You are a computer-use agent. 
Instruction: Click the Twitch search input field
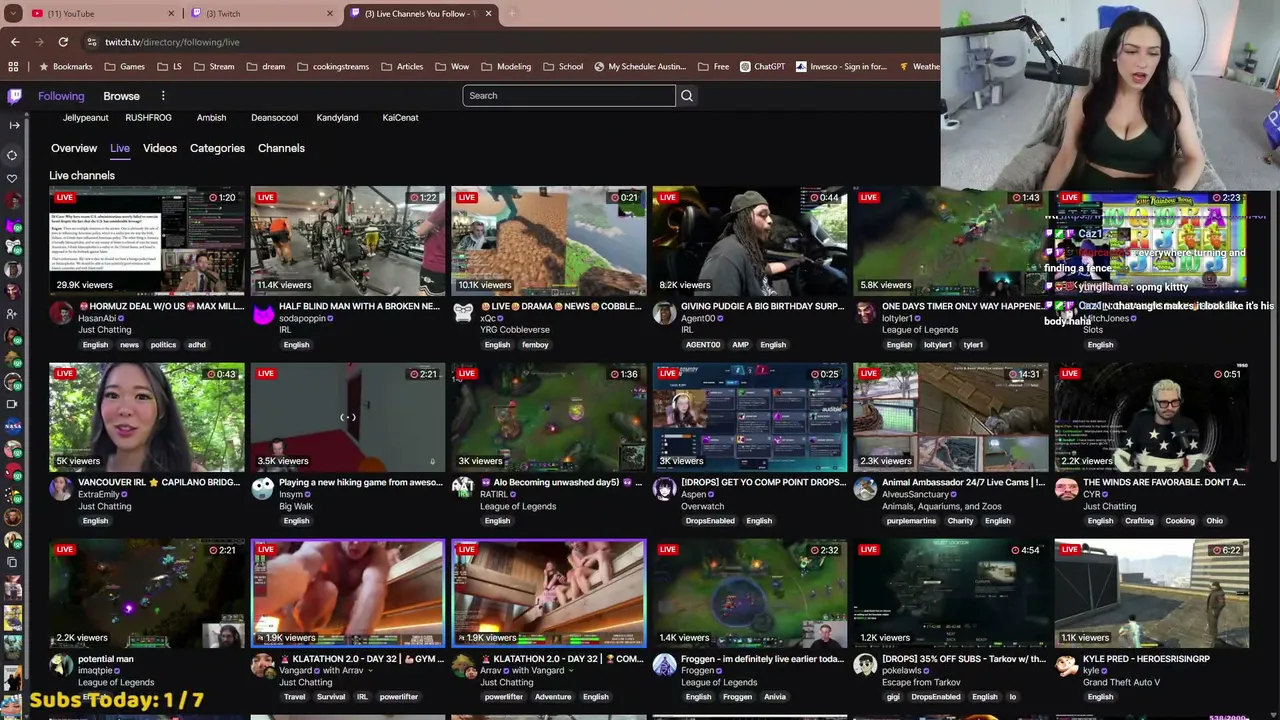point(569,96)
